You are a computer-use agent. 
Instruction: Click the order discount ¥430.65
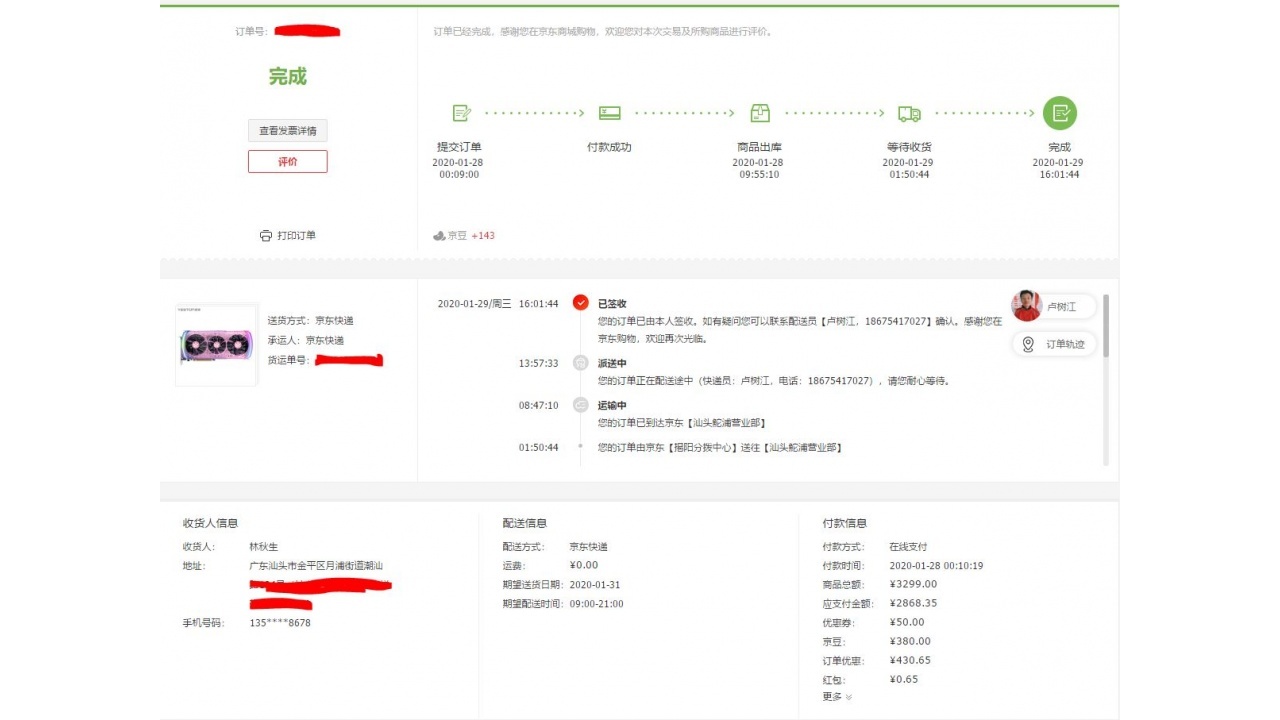(x=910, y=660)
